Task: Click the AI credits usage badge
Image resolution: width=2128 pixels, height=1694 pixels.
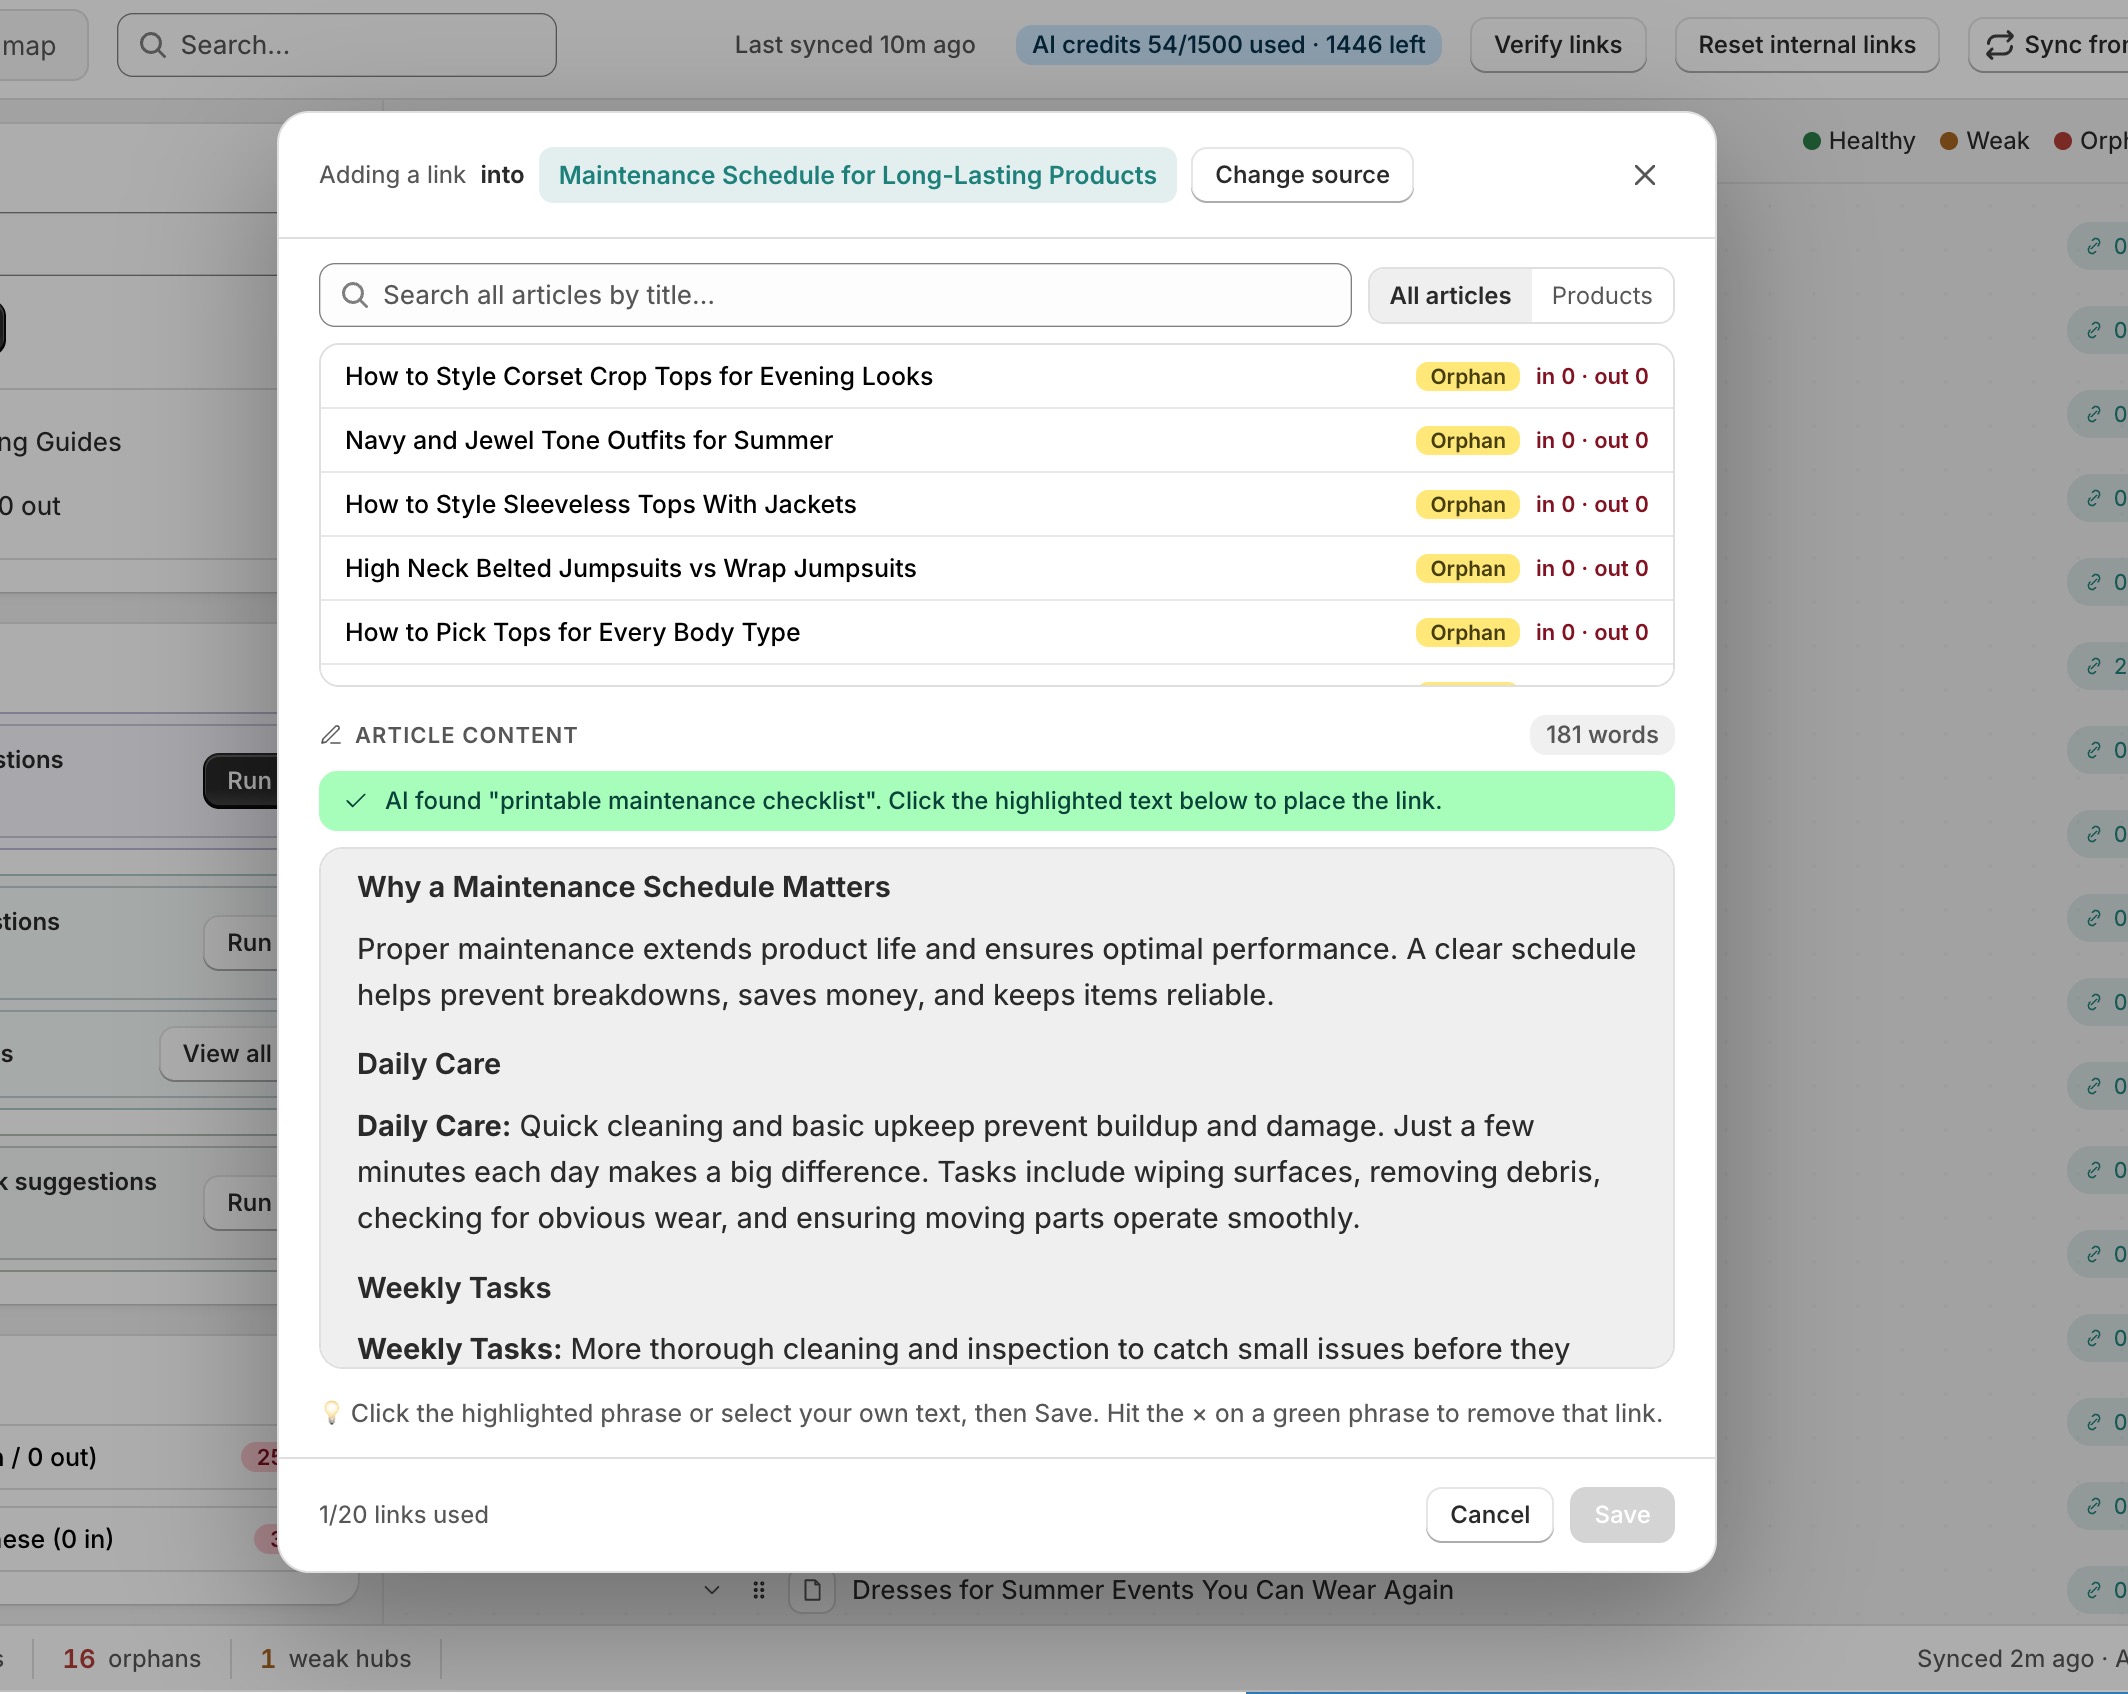Action: point(1228,45)
